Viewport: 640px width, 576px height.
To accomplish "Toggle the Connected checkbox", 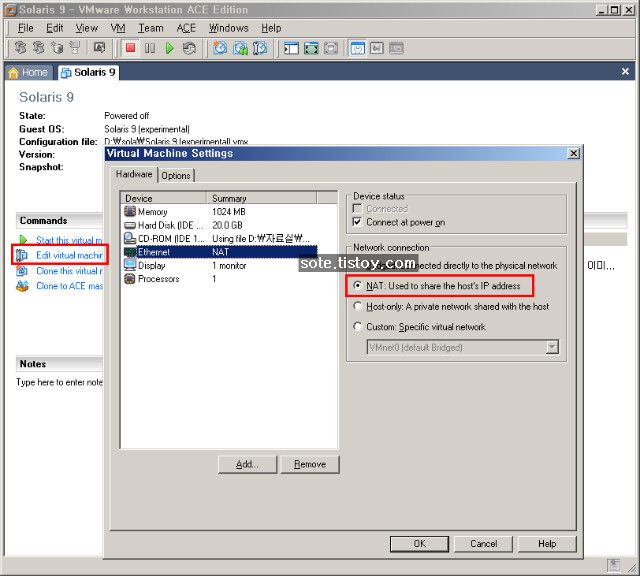I will 357,209.
